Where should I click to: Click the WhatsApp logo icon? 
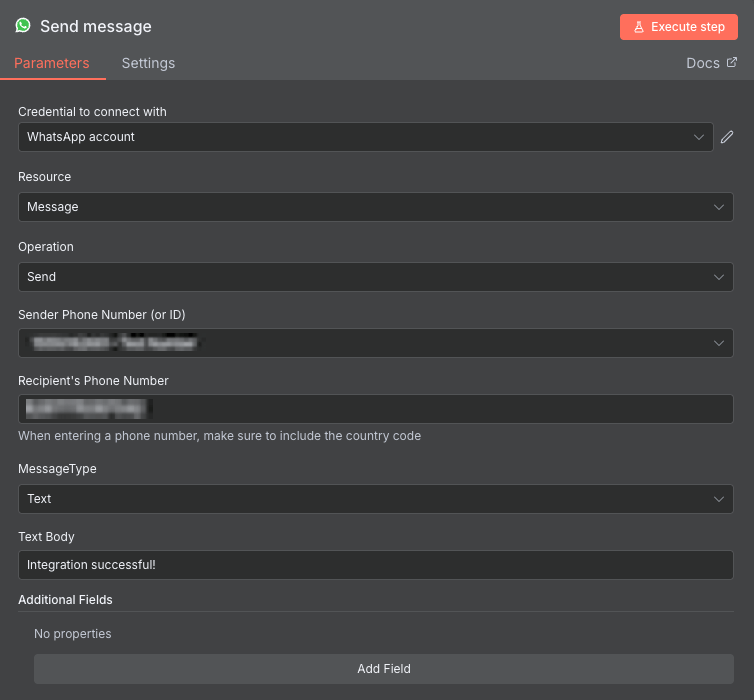pyautogui.click(x=23, y=26)
